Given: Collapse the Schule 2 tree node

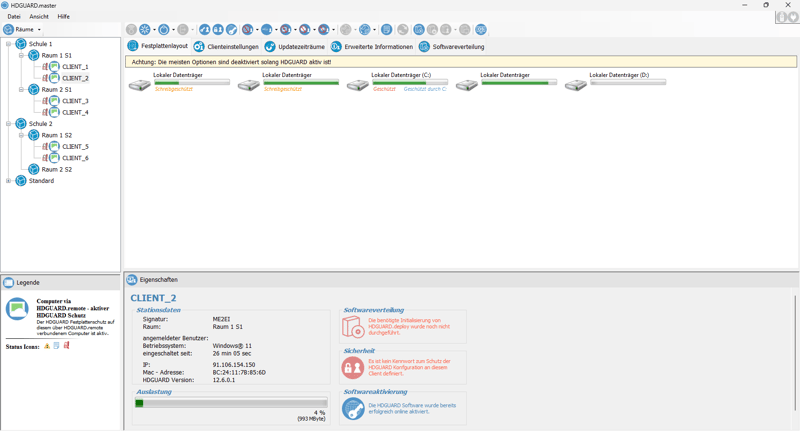Looking at the screenshot, I should click(8, 123).
